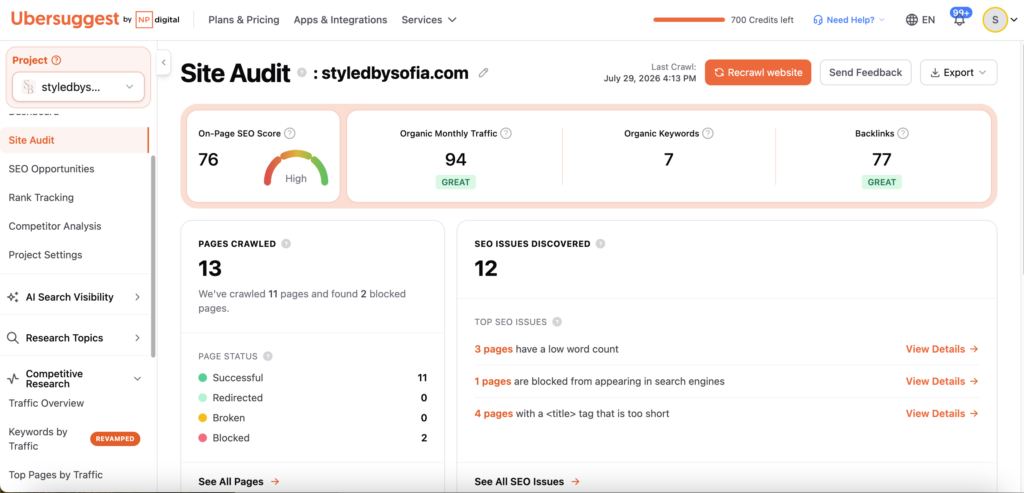View Details for low word count issue

tap(942, 349)
